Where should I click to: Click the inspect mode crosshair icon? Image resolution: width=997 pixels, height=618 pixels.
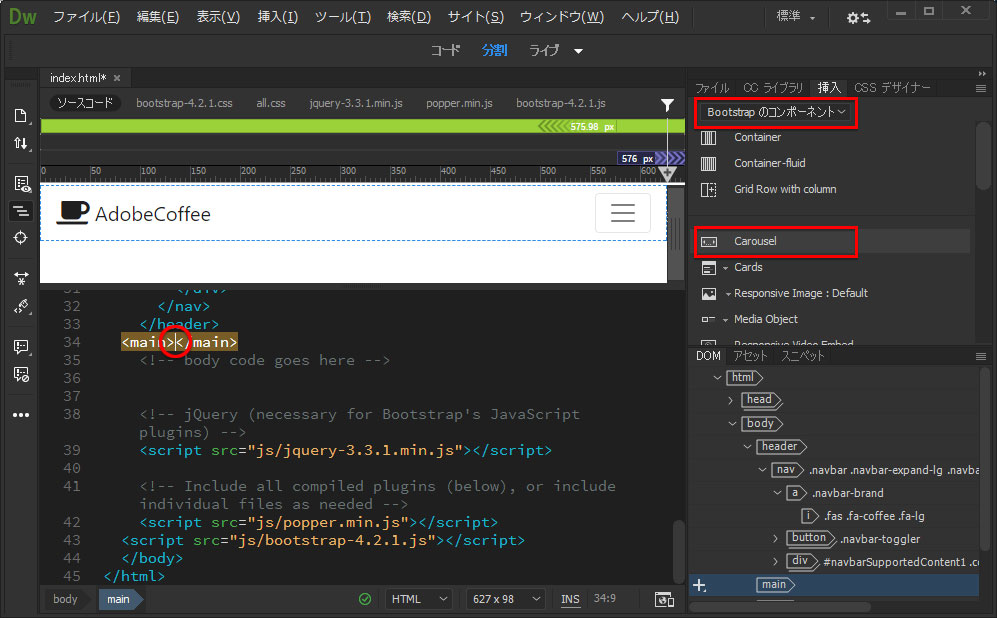pos(21,237)
